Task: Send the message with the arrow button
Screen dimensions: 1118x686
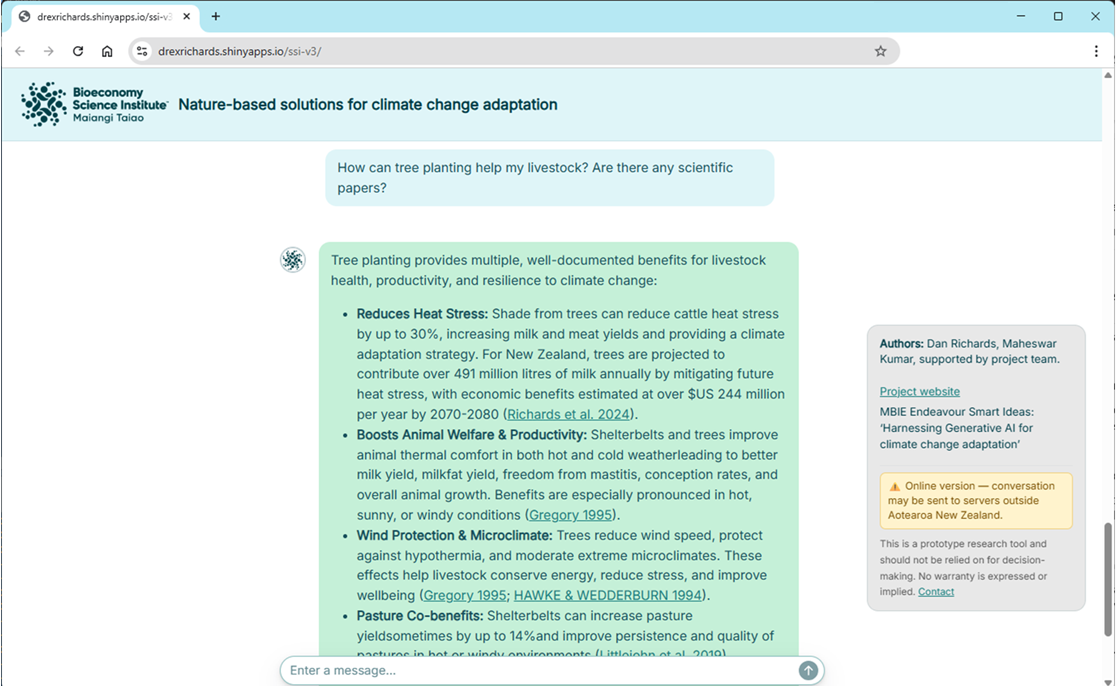Action: [808, 670]
